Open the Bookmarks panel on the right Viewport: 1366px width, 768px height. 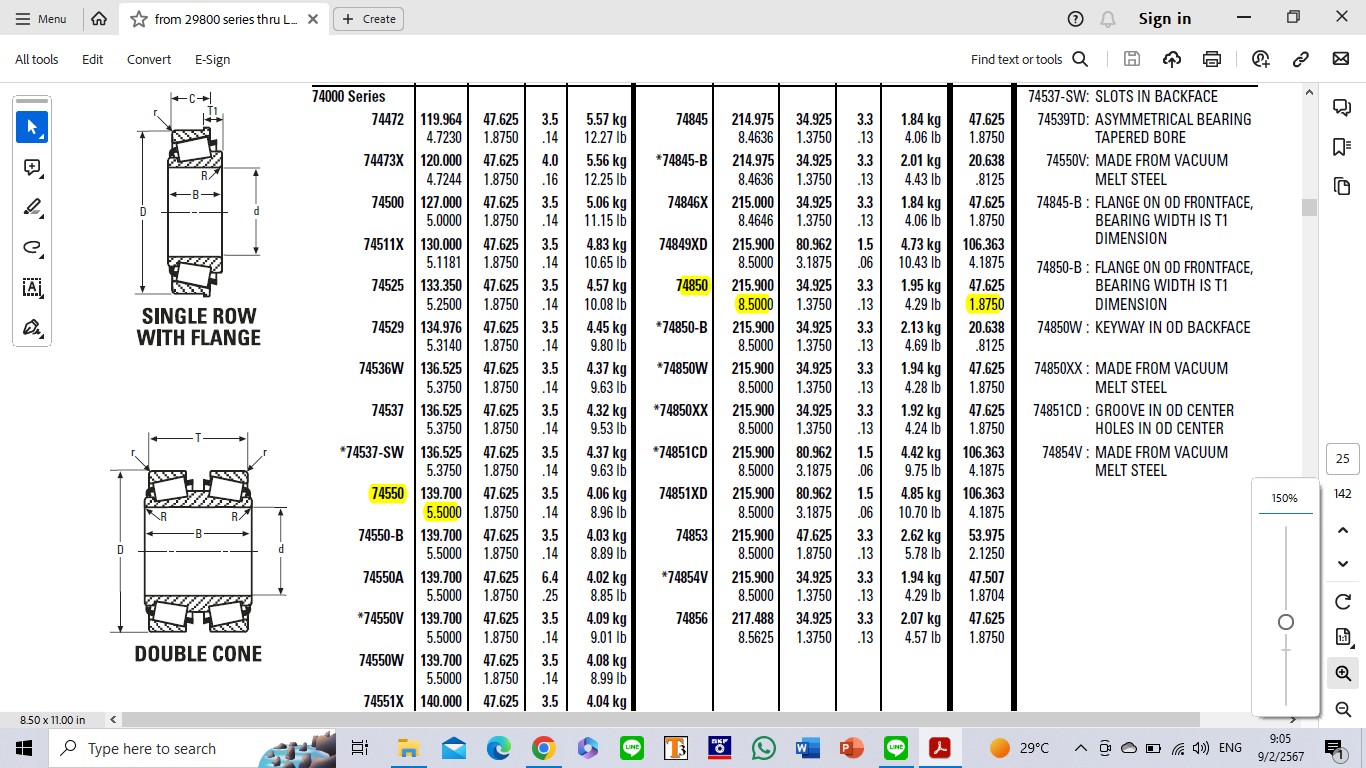1342,147
